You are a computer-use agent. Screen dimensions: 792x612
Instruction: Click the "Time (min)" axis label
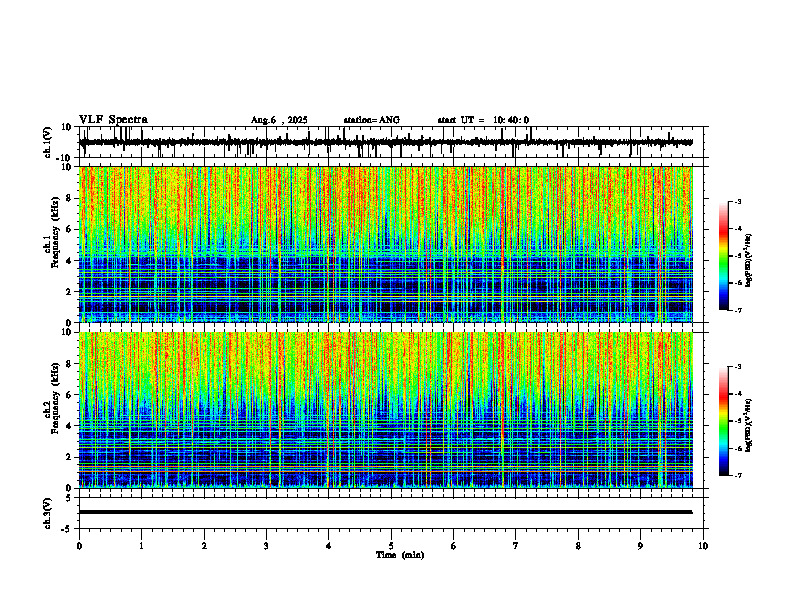pyautogui.click(x=400, y=555)
